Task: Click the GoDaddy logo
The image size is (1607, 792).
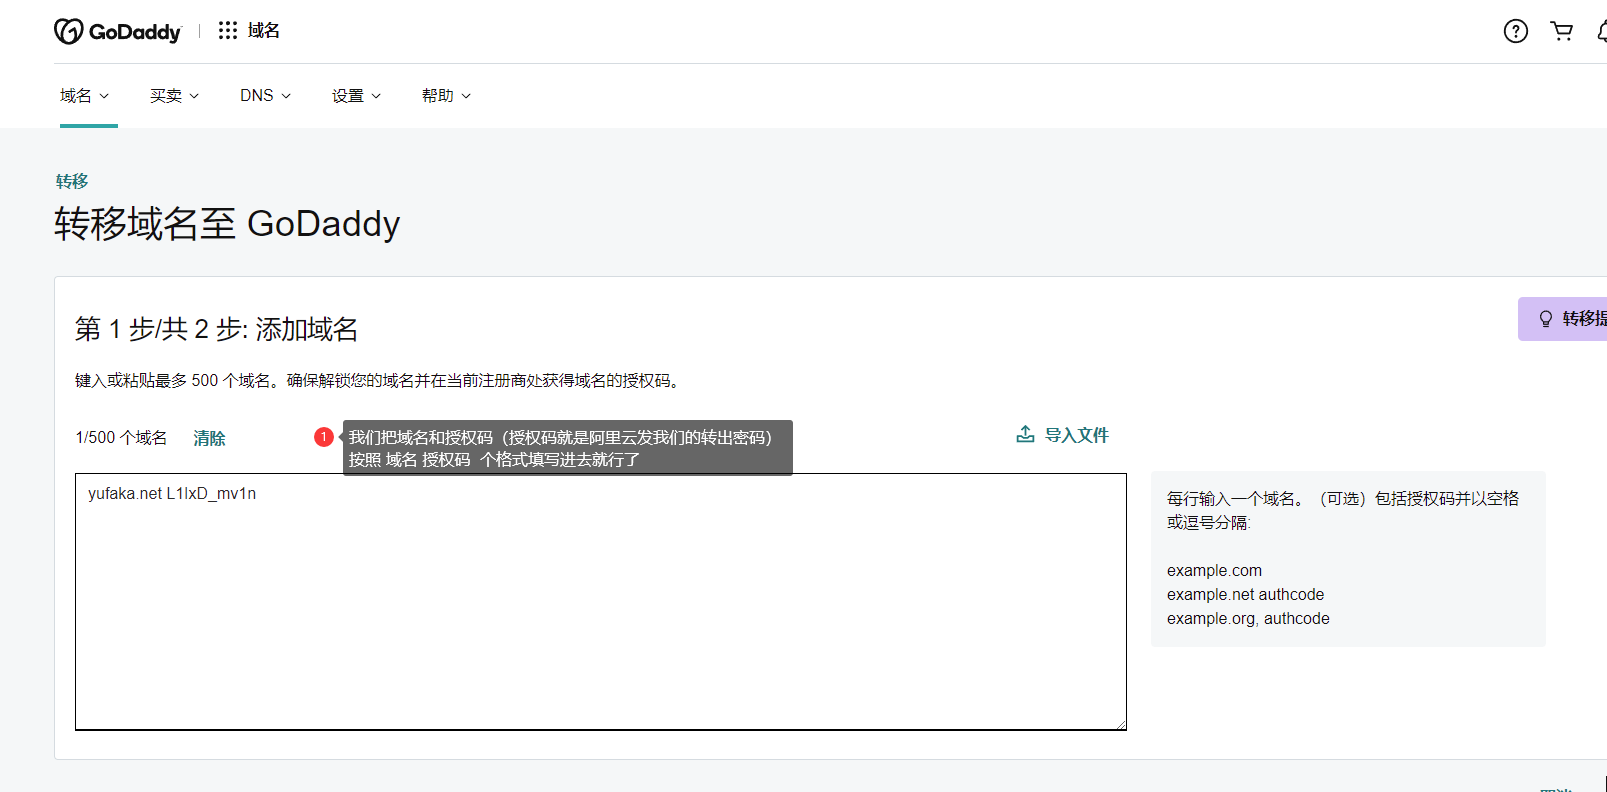Action: 118,32
